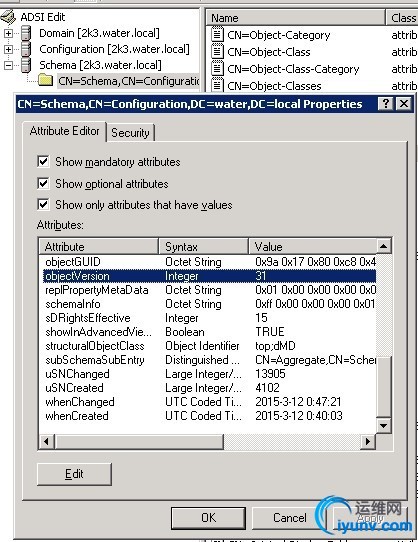Select the structuralObjectClass attribute row
This screenshot has width=418, height=542.
tap(209, 346)
